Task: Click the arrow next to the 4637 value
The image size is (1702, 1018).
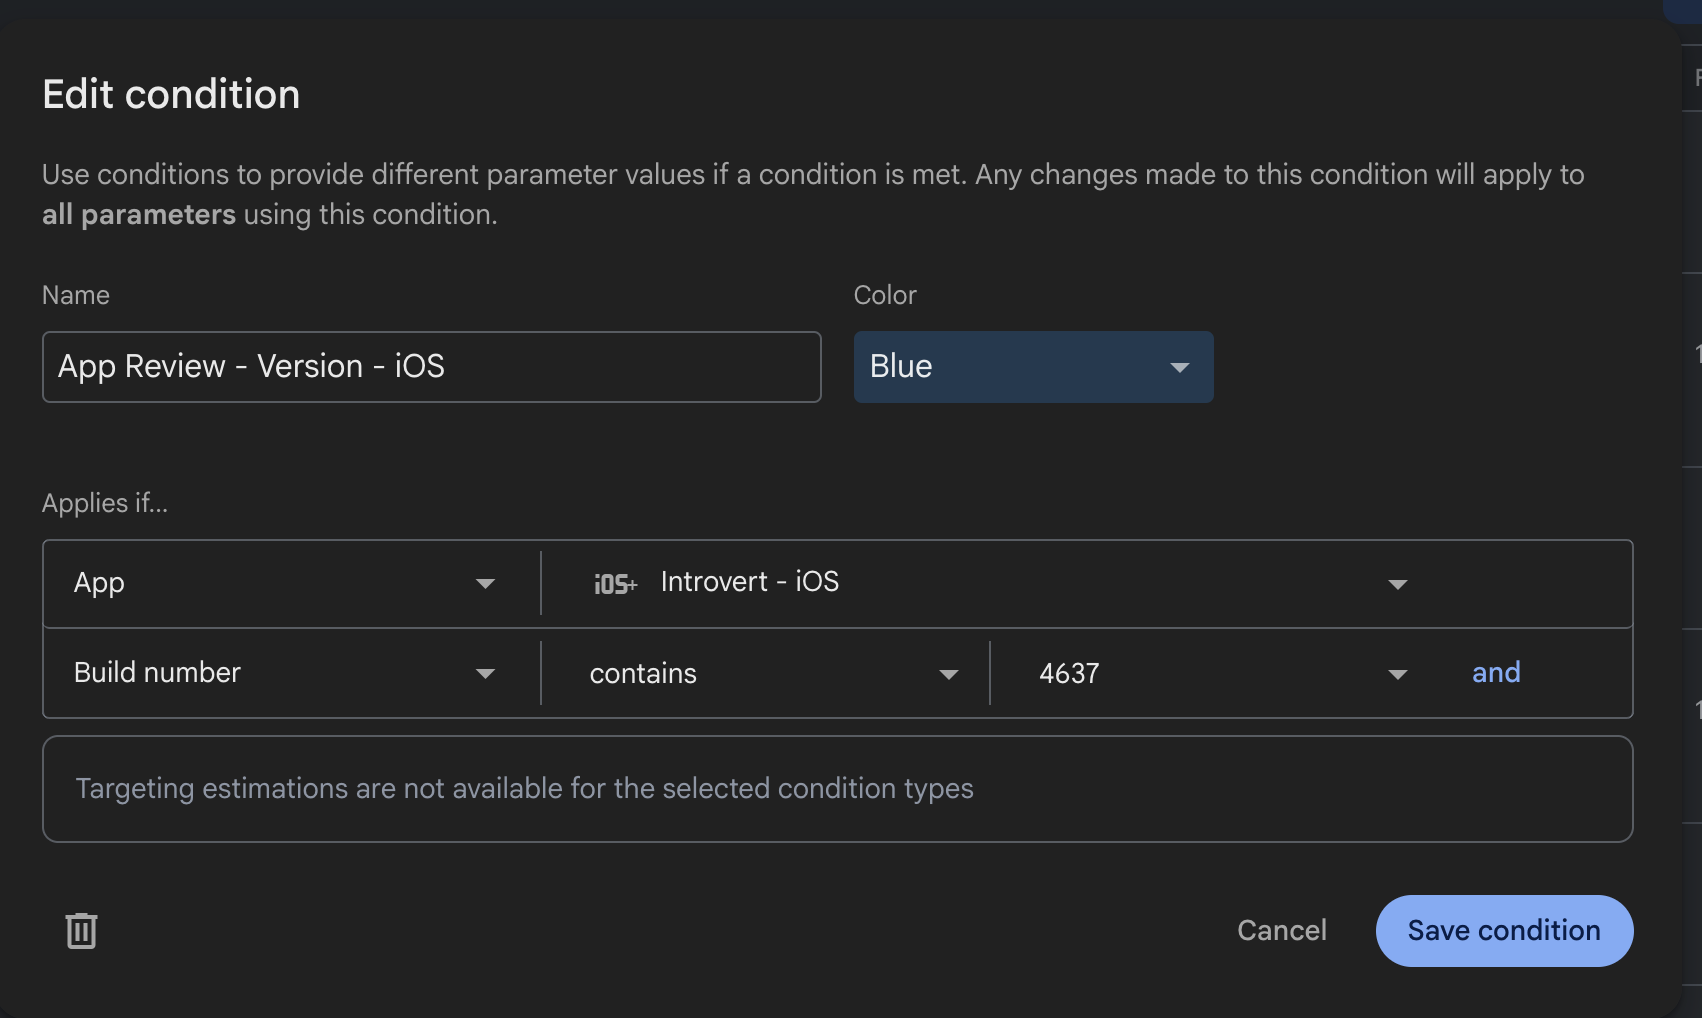Action: point(1396,674)
